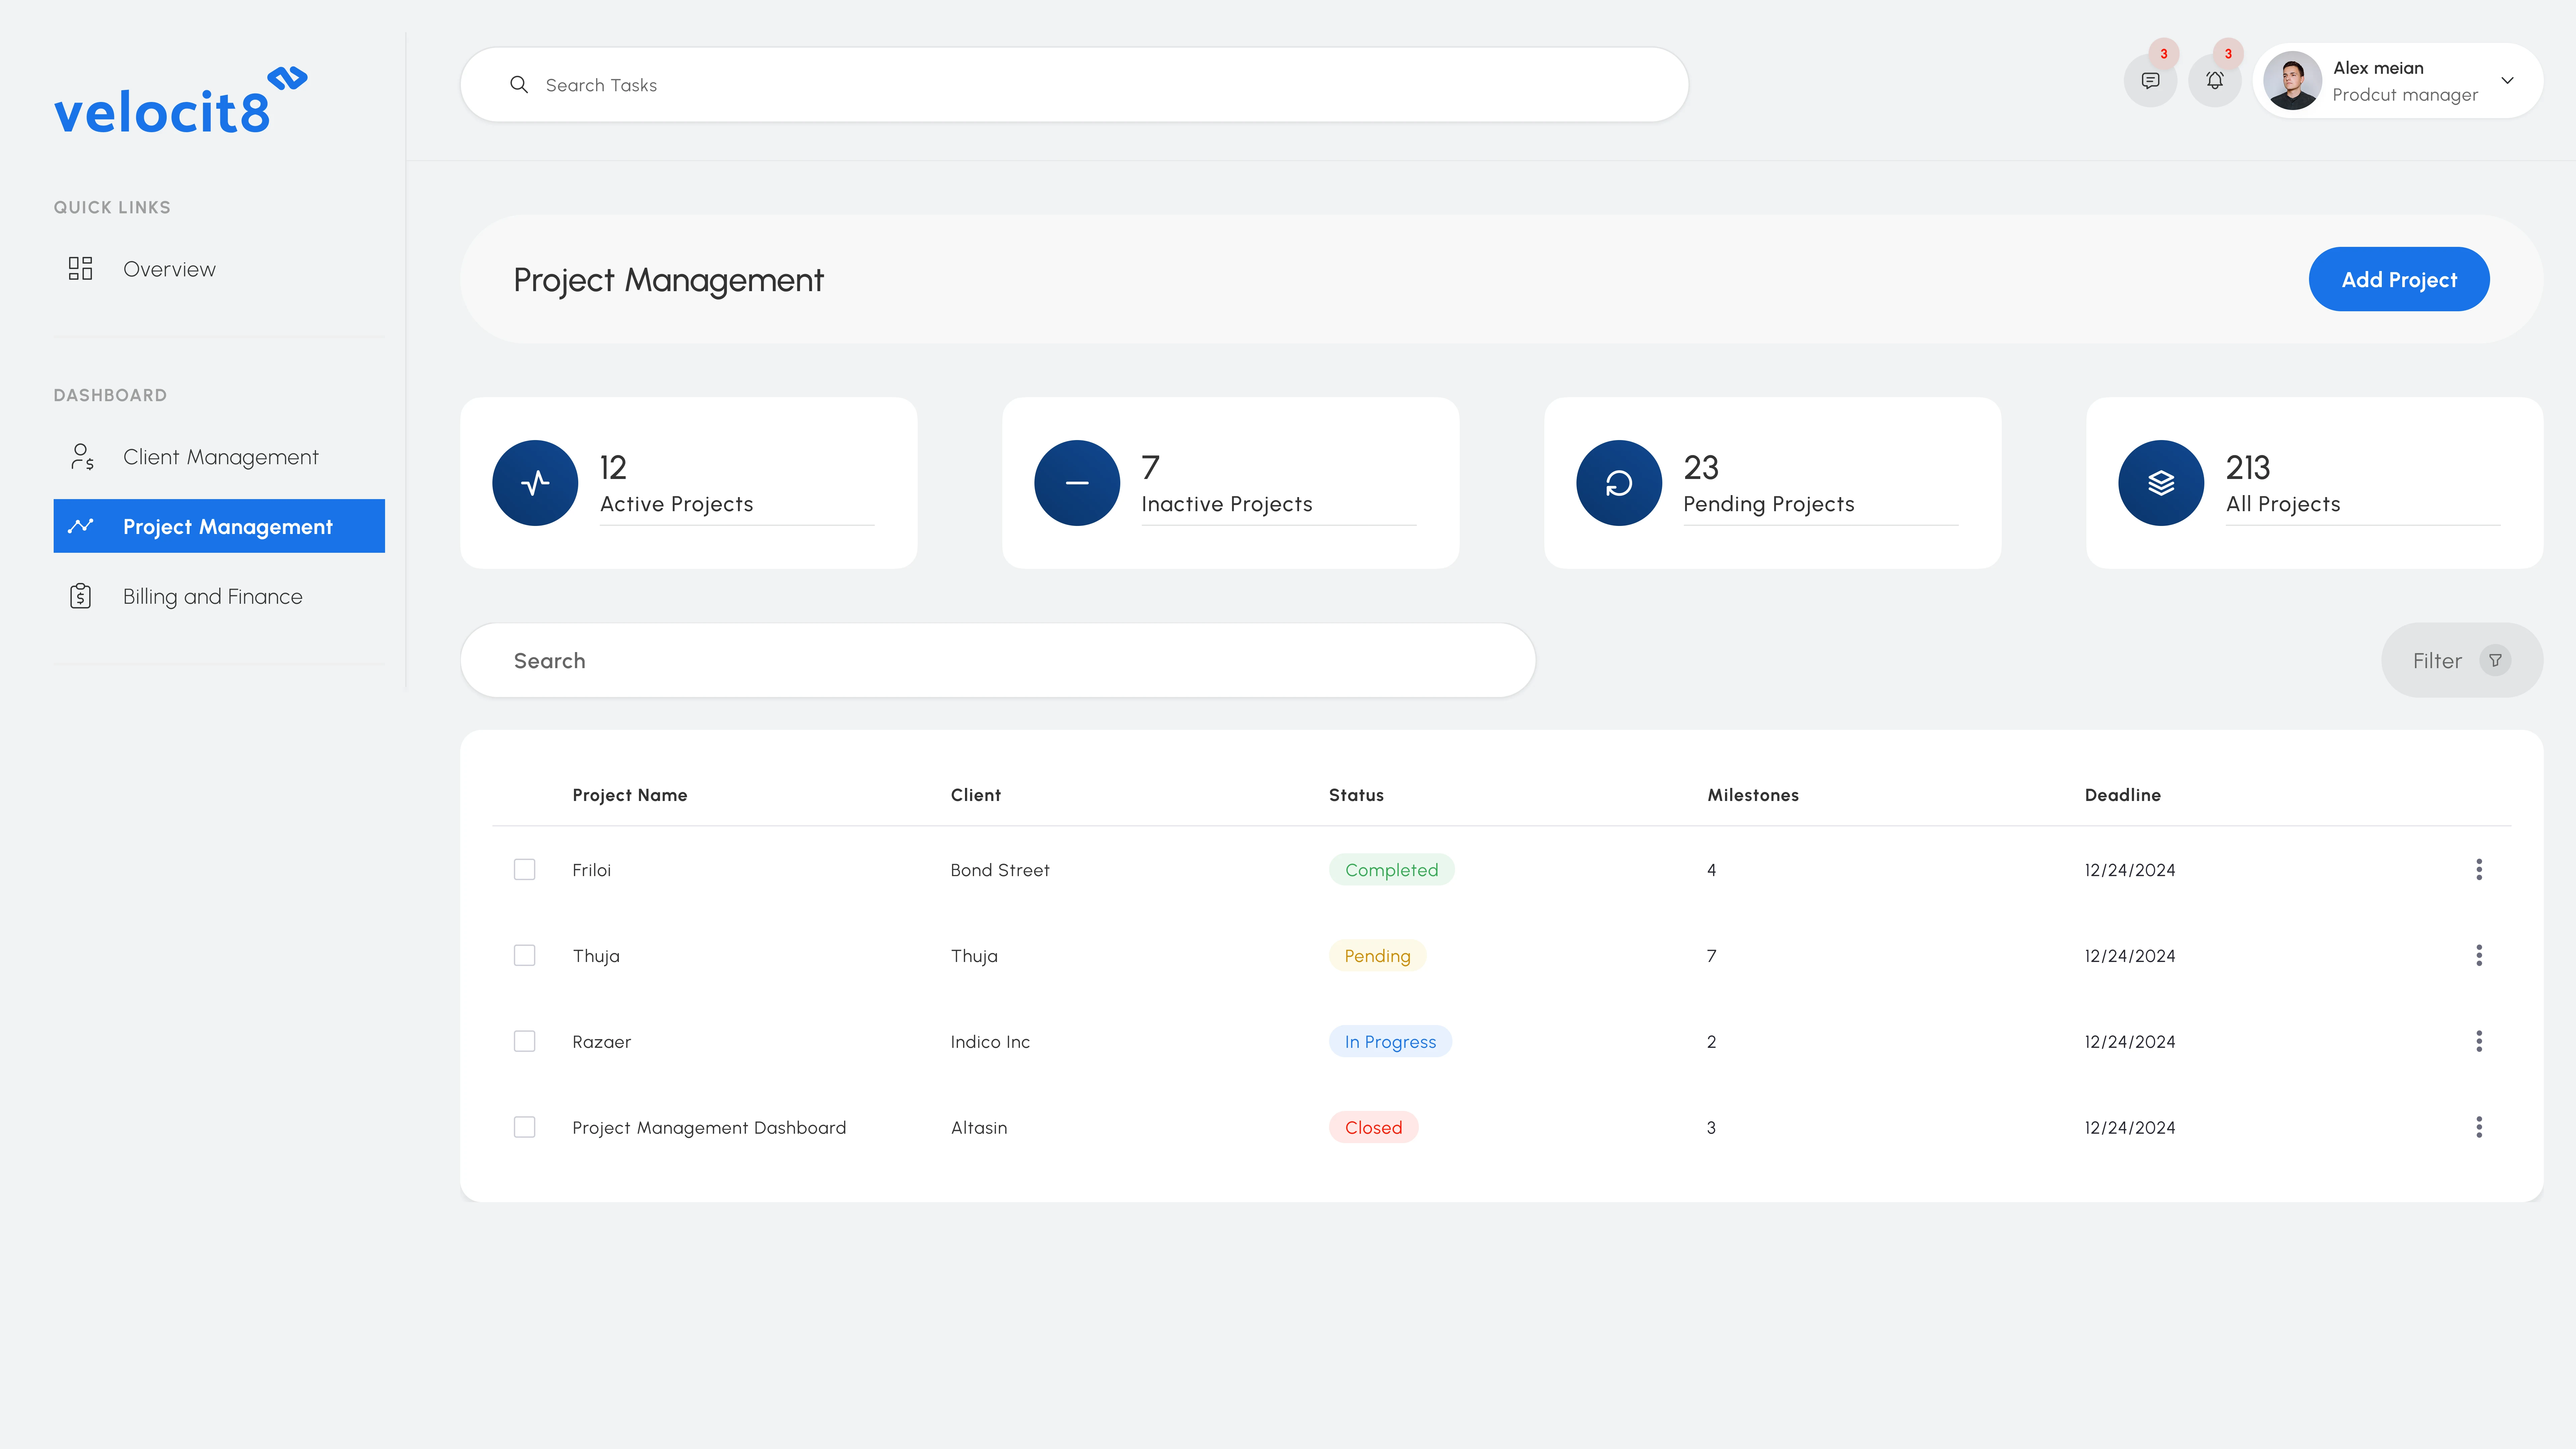Go to Client Management in sidebar

coord(220,457)
